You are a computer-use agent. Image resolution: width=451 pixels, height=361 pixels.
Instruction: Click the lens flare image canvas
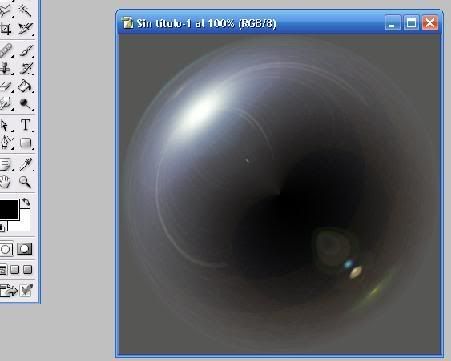[280, 194]
